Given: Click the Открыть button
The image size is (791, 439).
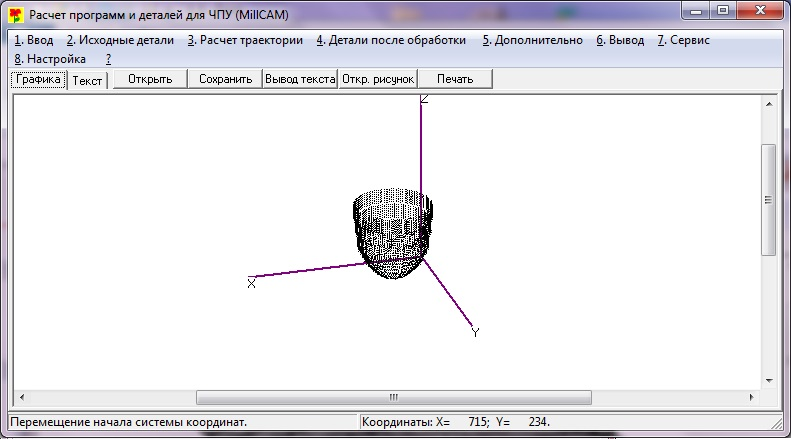Looking at the screenshot, I should [x=150, y=79].
